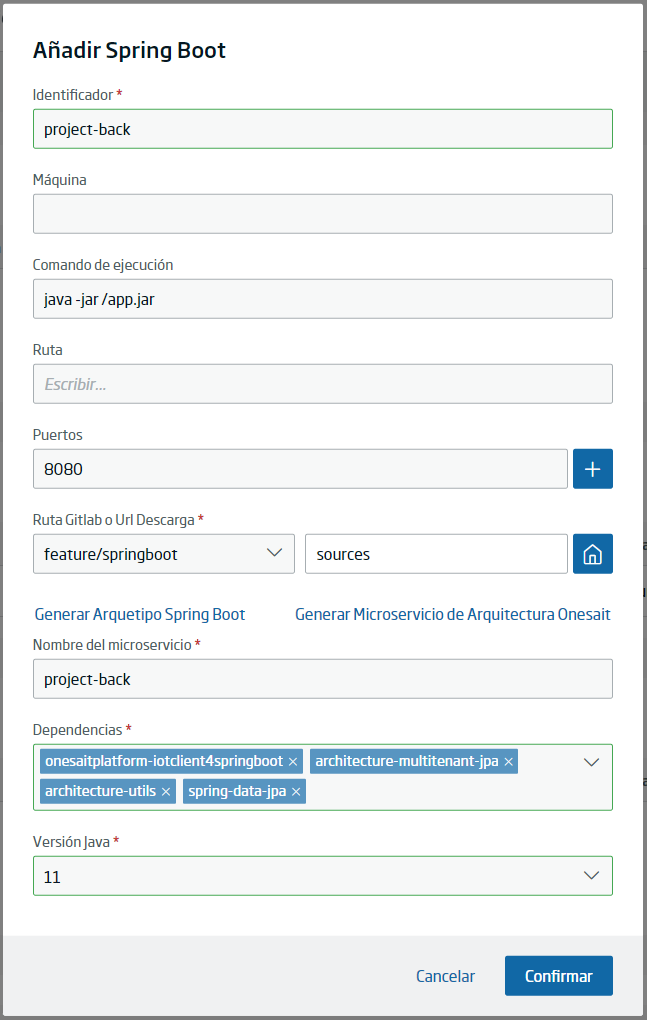The height and width of the screenshot is (1020, 647).
Task: Open the feature/springboot branch dropdown
Action: coord(164,554)
